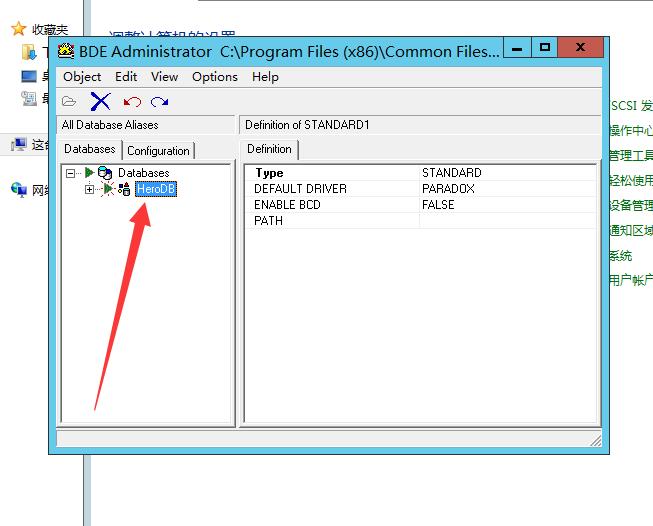Click the red Cancel undo arrow icon

pos(132,101)
